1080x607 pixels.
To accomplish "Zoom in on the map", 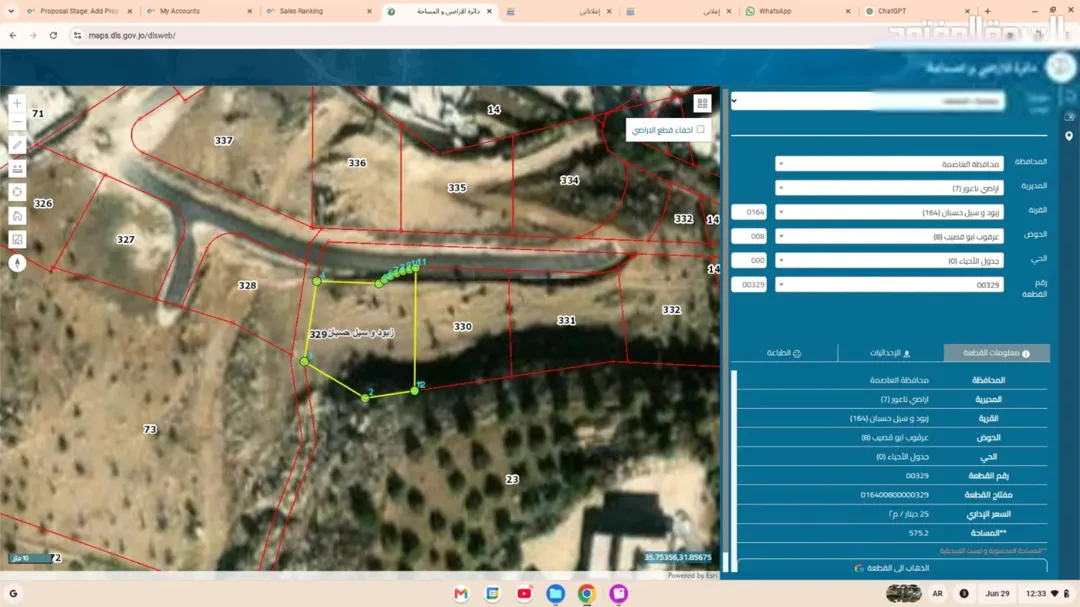I will 17,103.
